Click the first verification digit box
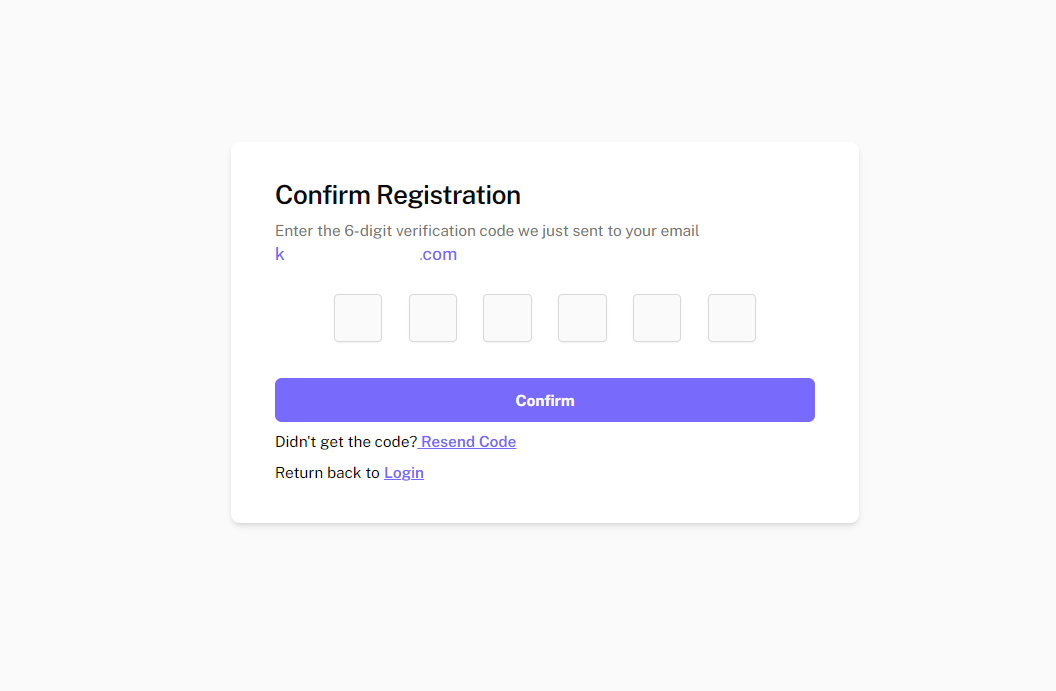 (358, 318)
